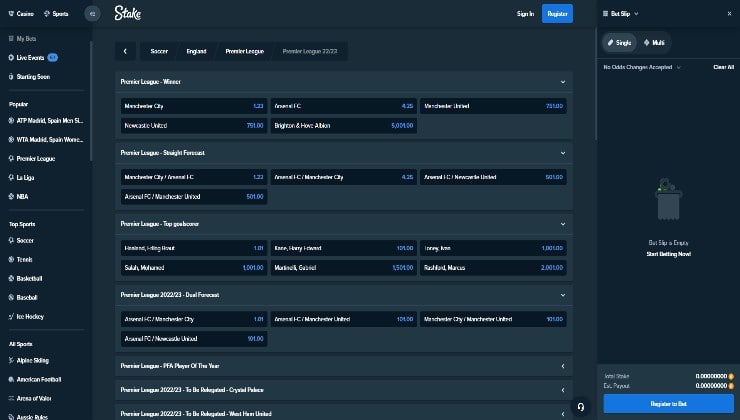
Task: Select the Multi bet tab
Action: click(654, 42)
